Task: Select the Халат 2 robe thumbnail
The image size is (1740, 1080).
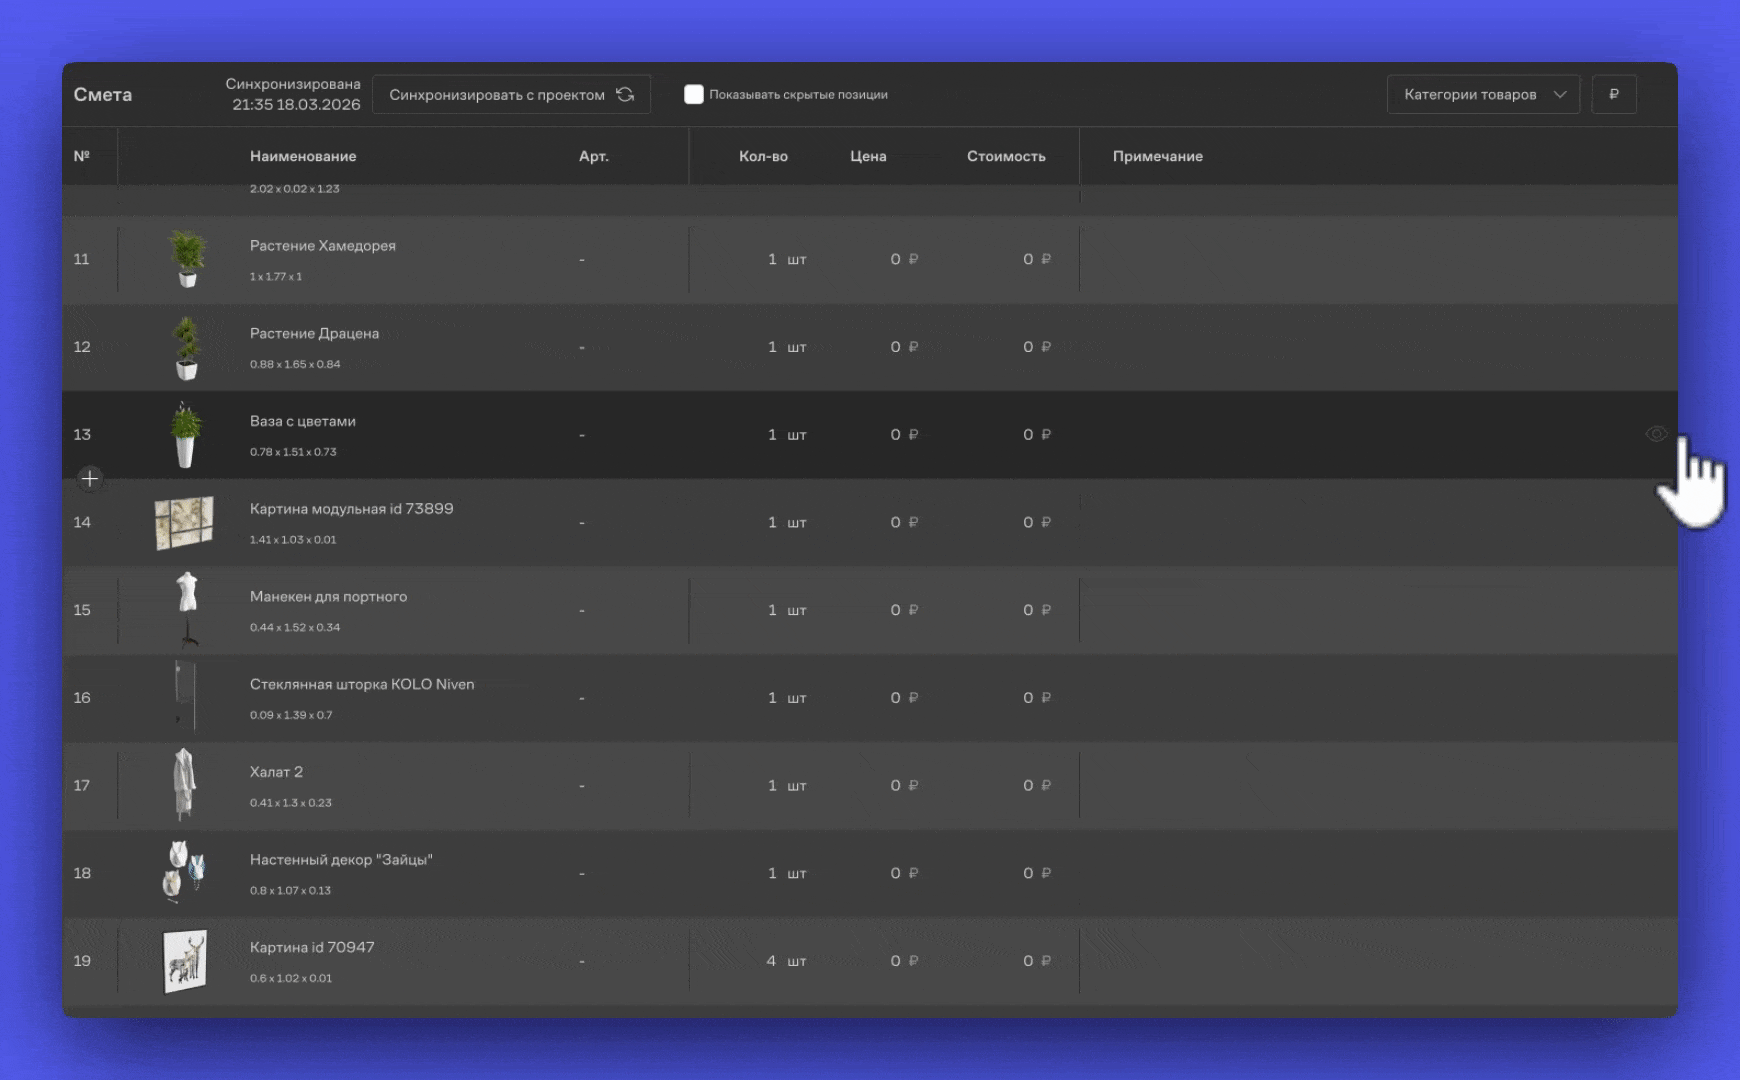Action: (x=184, y=785)
